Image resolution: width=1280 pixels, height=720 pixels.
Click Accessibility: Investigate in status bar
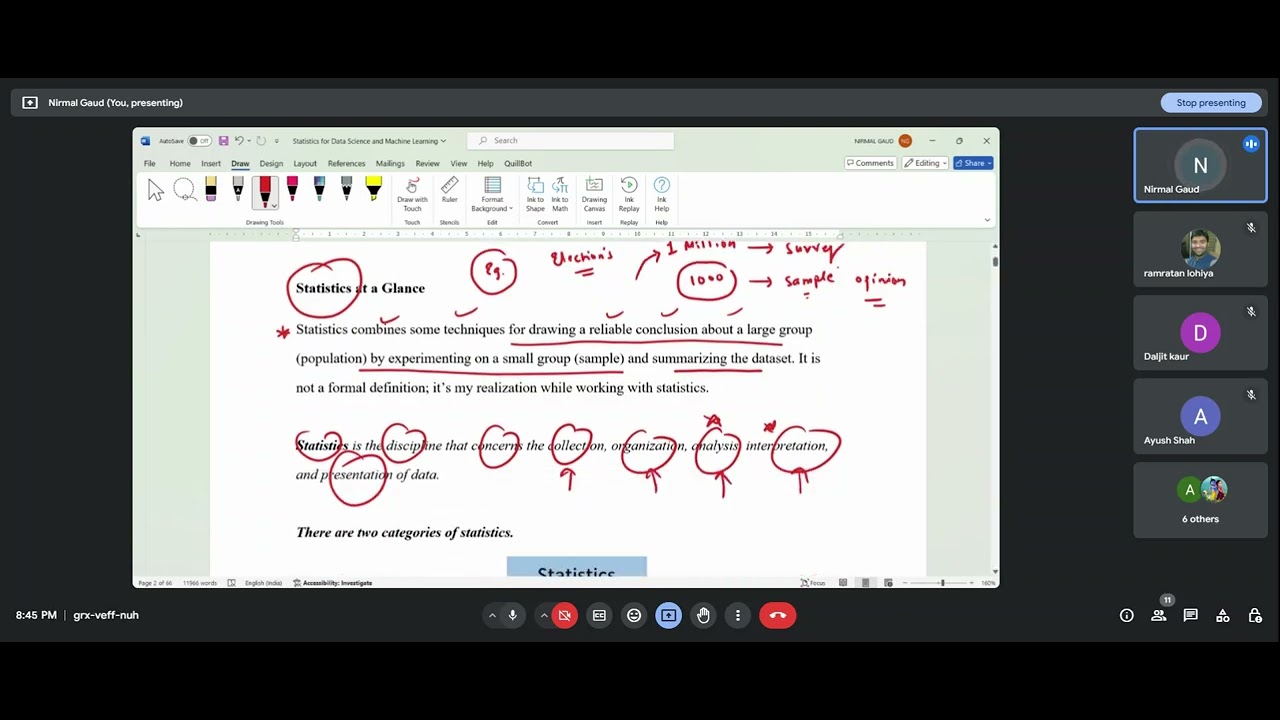coord(333,583)
